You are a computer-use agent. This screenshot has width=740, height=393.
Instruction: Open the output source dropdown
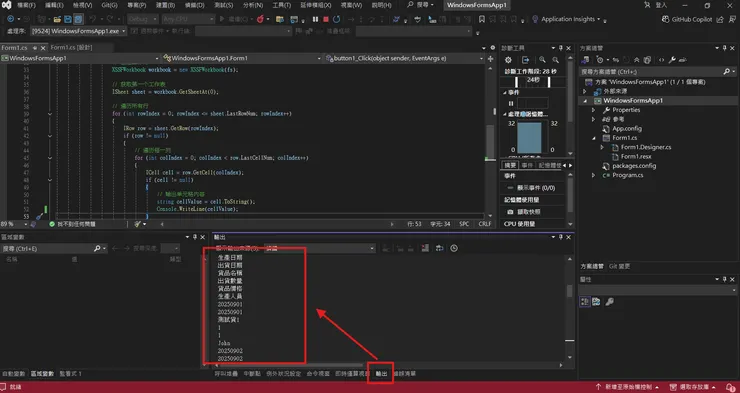pyautogui.click(x=320, y=248)
